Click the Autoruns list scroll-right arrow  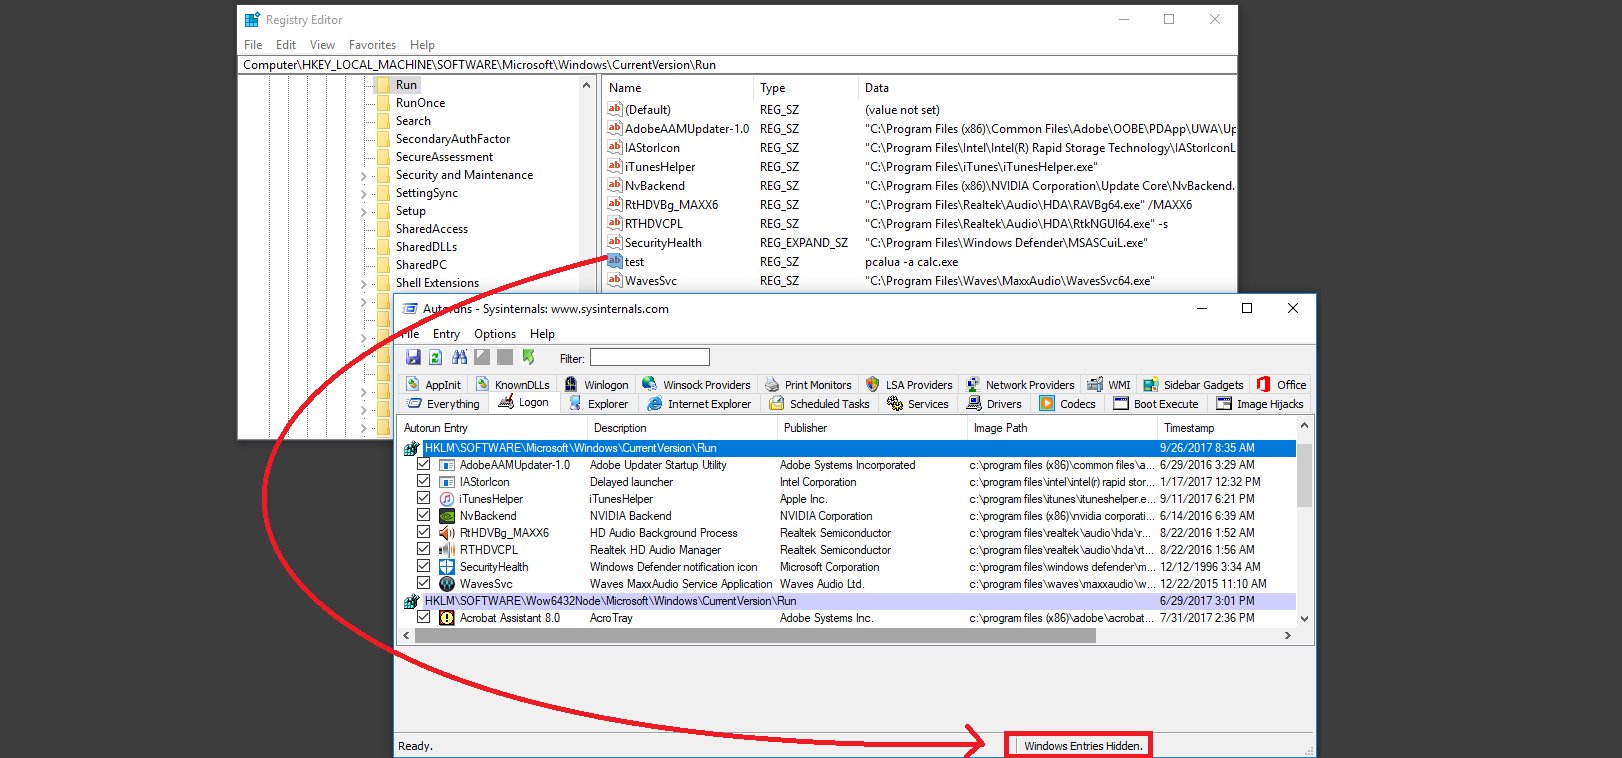(x=1288, y=636)
